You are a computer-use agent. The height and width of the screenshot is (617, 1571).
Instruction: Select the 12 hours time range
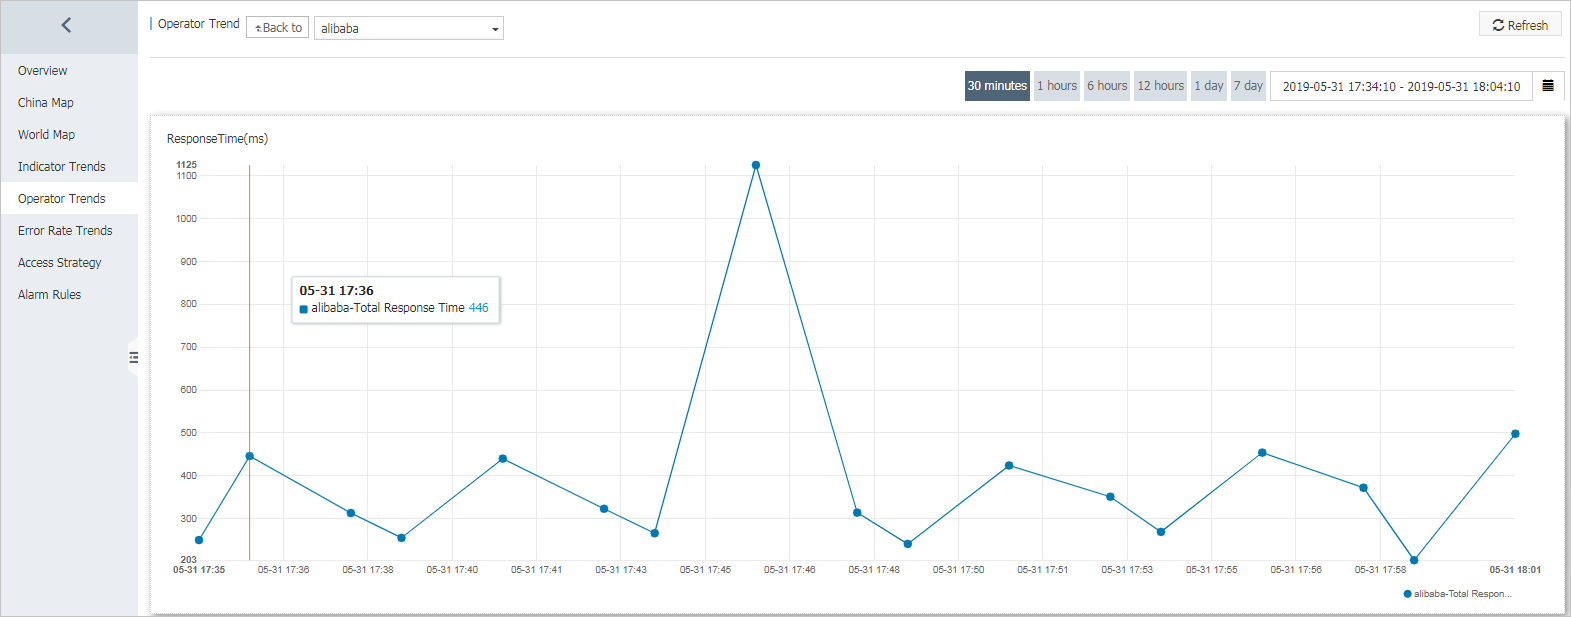[1160, 86]
